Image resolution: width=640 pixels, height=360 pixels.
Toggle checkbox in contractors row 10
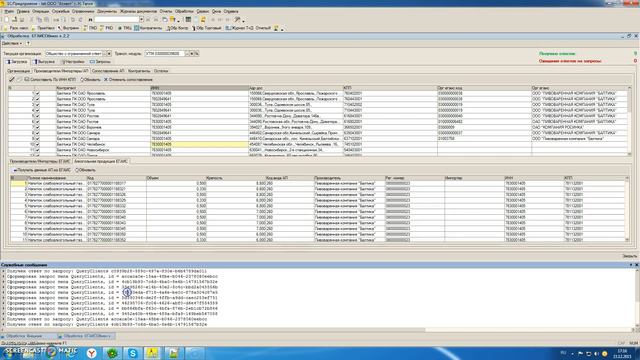[x=37, y=144]
